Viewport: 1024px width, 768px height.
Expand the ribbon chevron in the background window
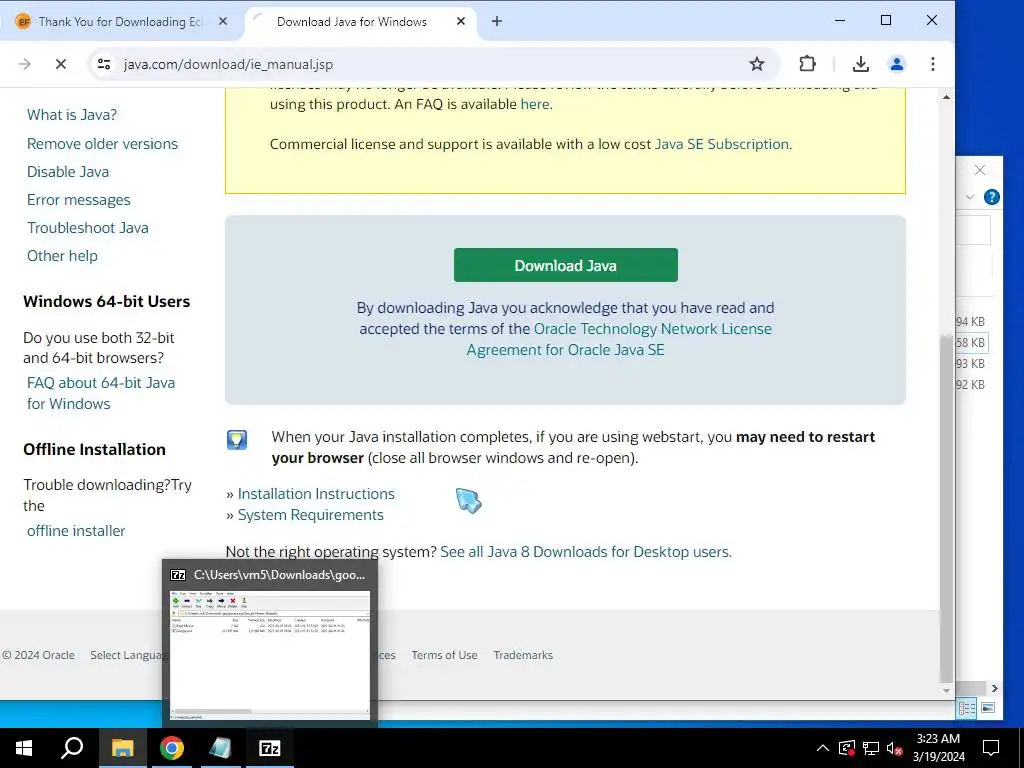point(970,197)
